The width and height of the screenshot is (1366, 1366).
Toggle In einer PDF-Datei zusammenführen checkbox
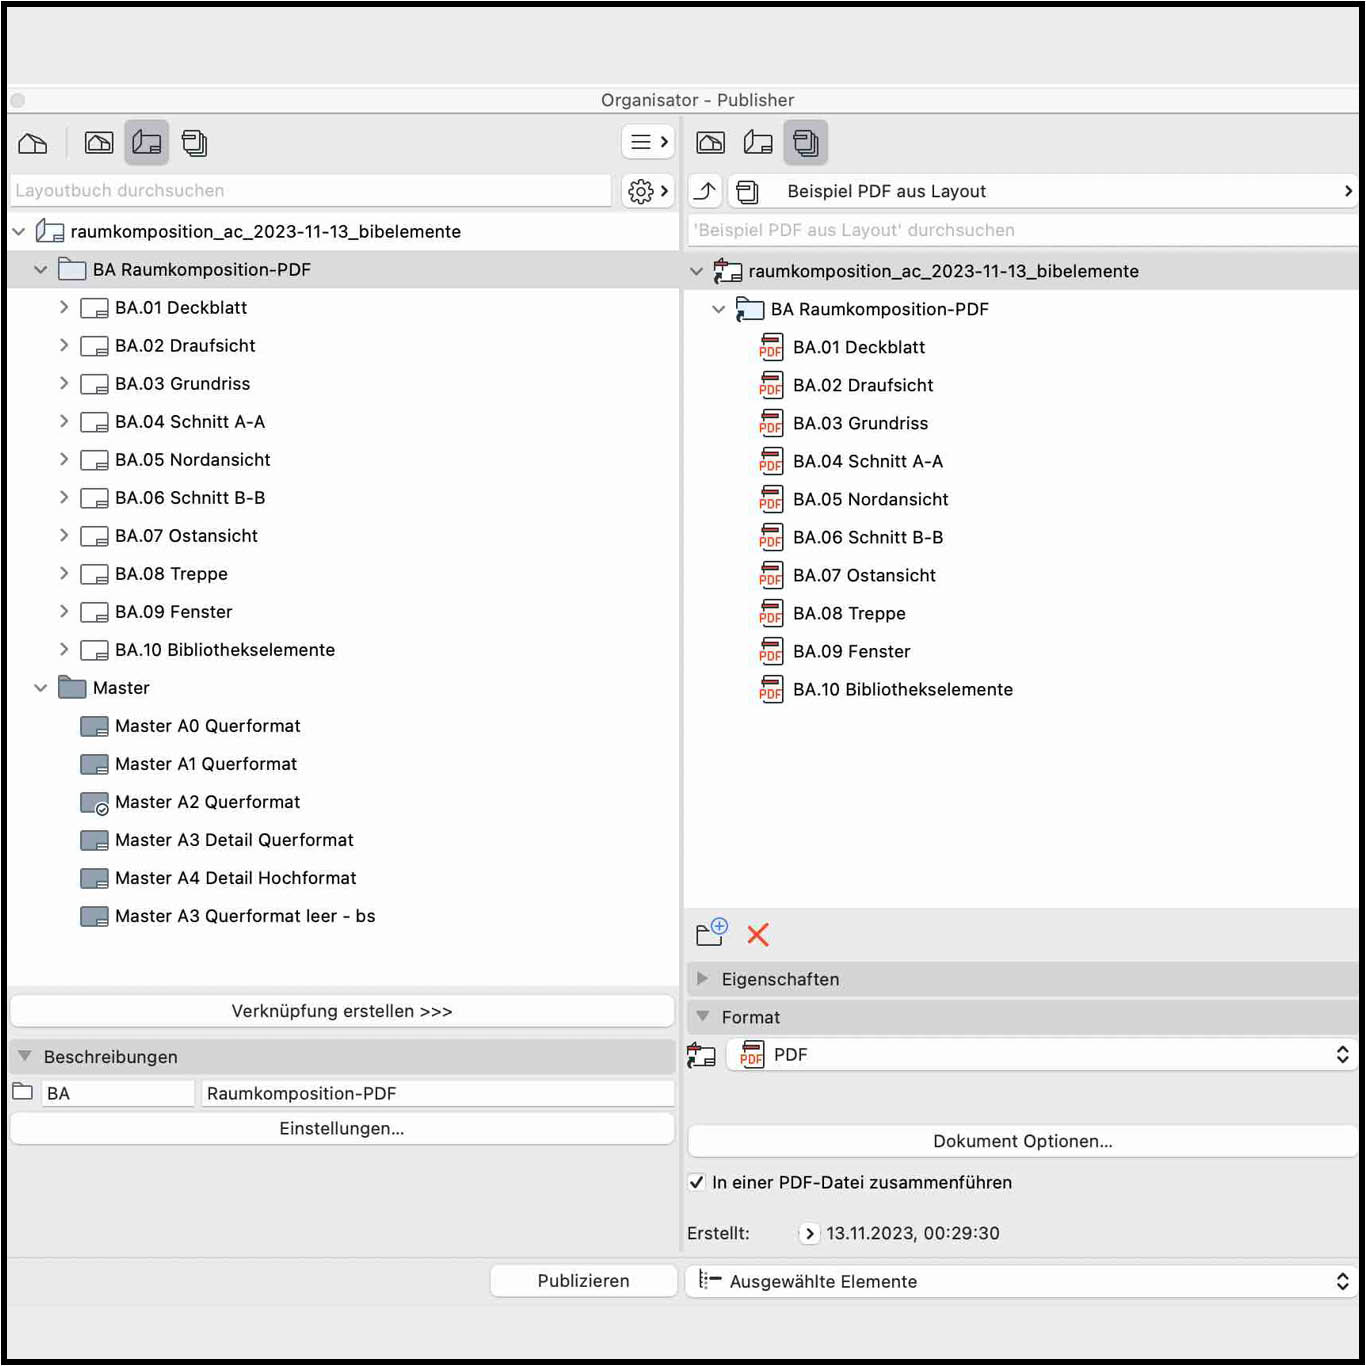pos(697,1182)
